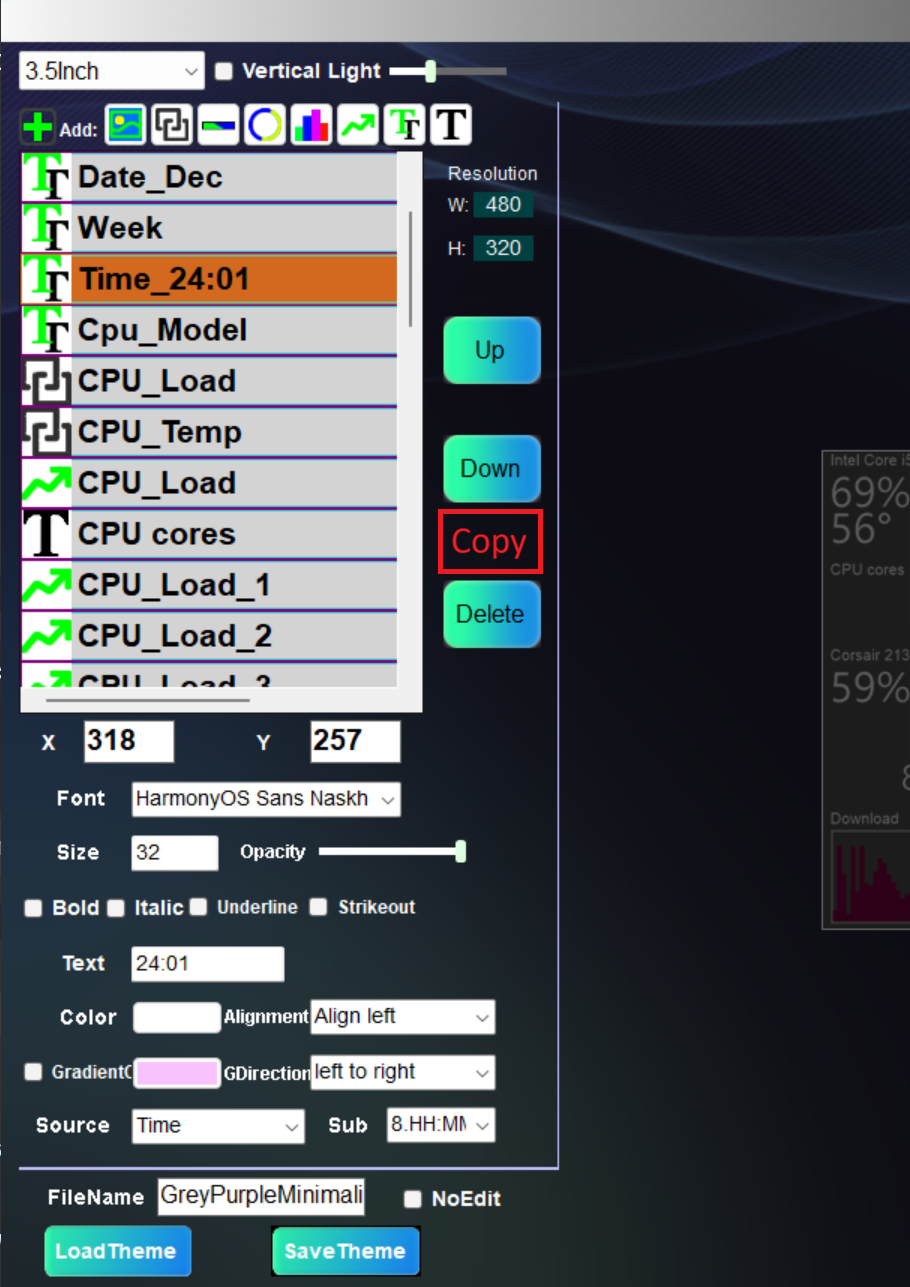Click the green plus Add icon
The width and height of the screenshot is (910, 1287).
pyautogui.click(x=37, y=127)
